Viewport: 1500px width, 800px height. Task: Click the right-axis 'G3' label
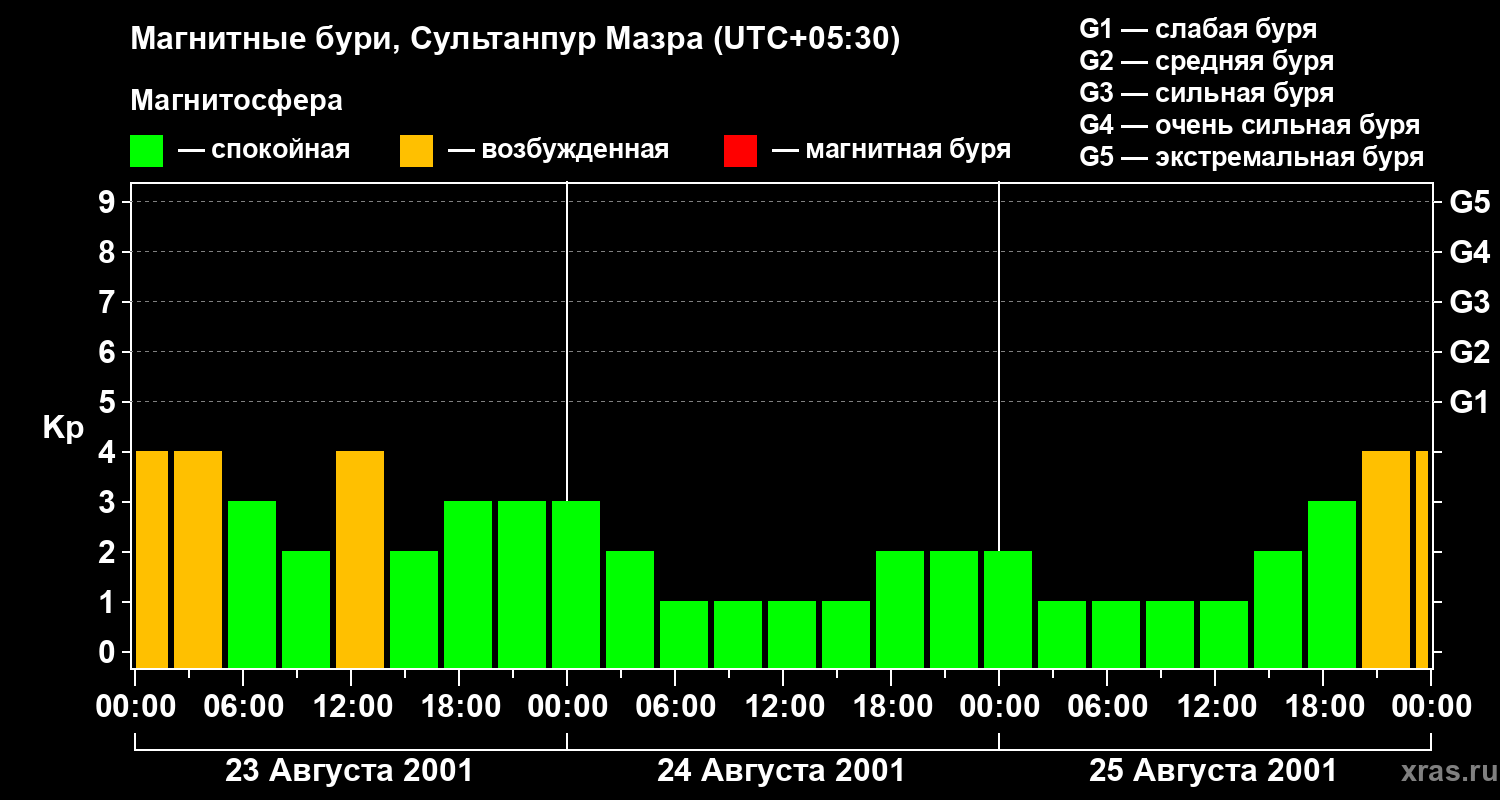pyautogui.click(x=1469, y=302)
